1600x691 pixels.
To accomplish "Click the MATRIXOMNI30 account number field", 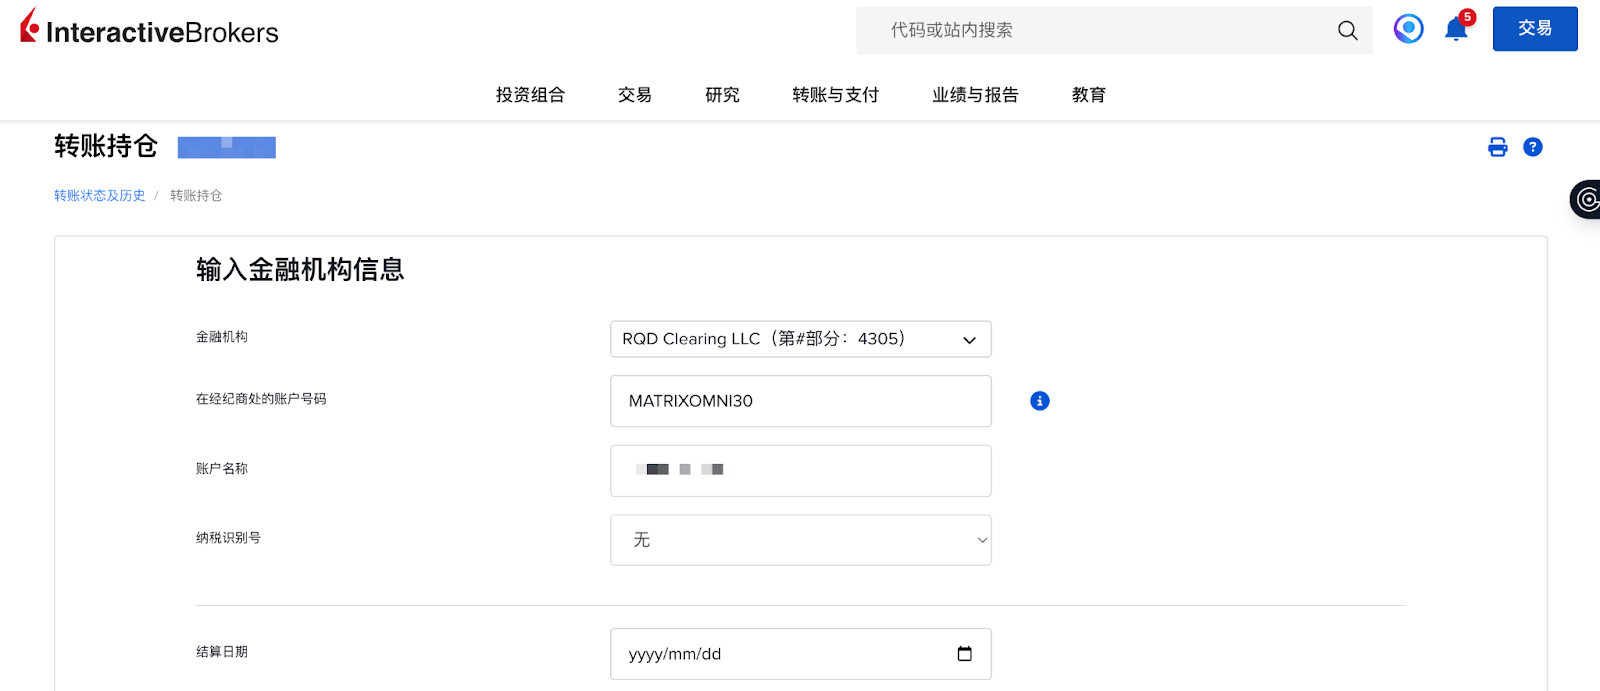I will (x=801, y=401).
